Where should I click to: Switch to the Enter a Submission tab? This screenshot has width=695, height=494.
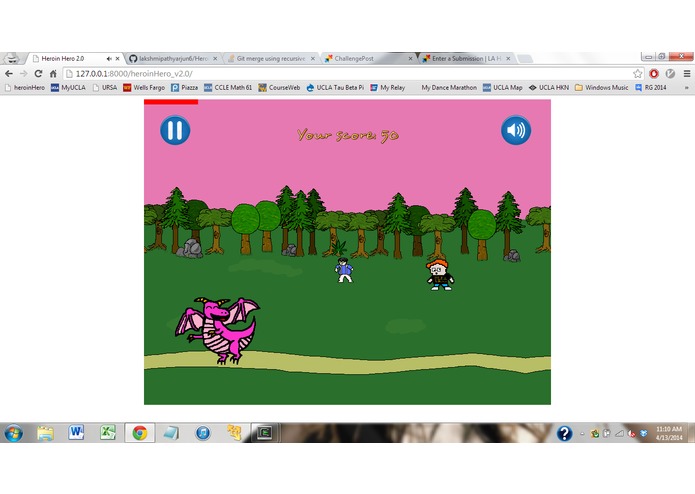(465, 58)
